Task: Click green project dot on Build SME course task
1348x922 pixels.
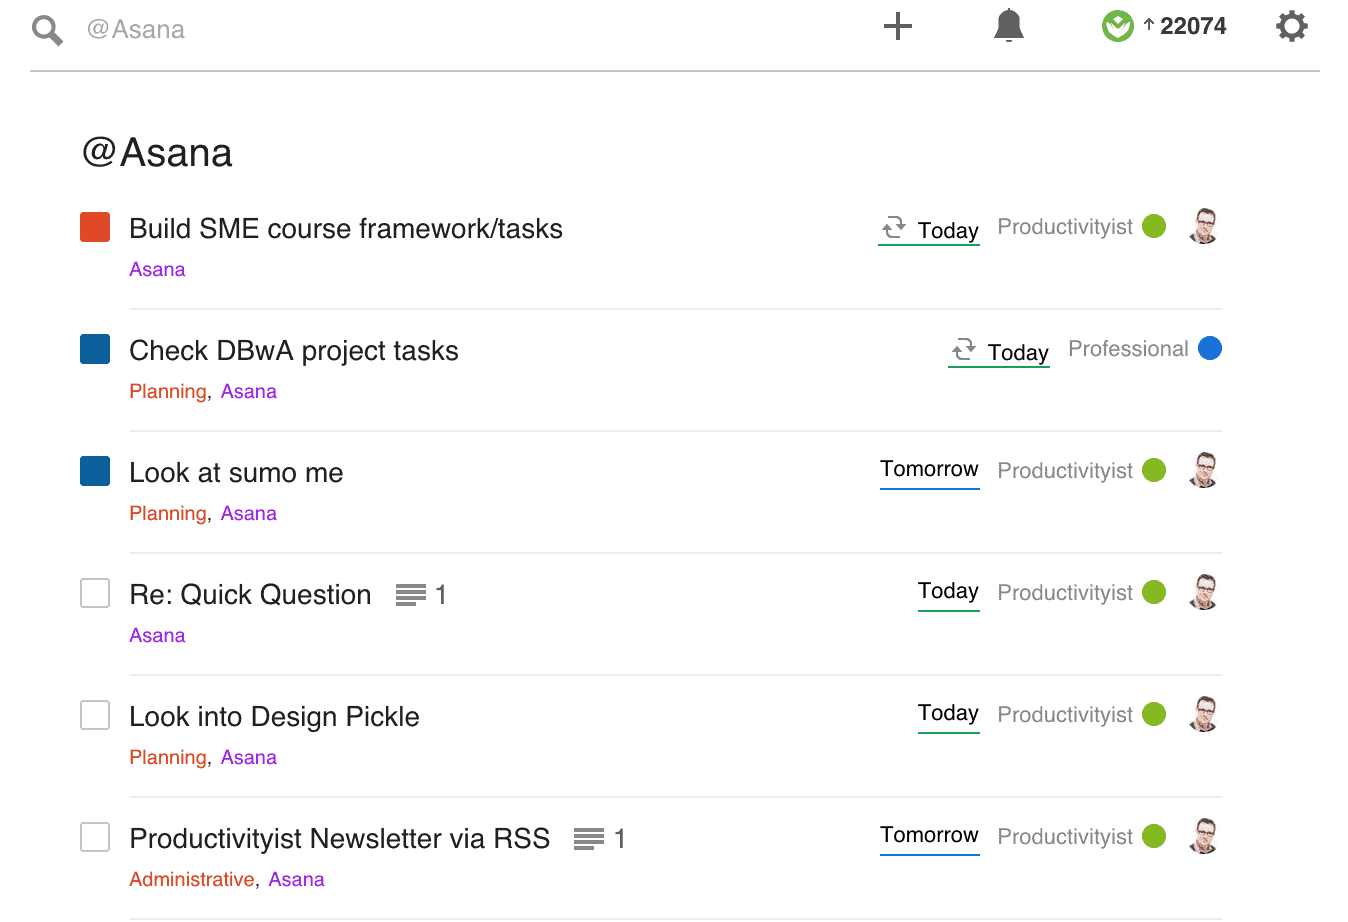Action: tap(1154, 226)
